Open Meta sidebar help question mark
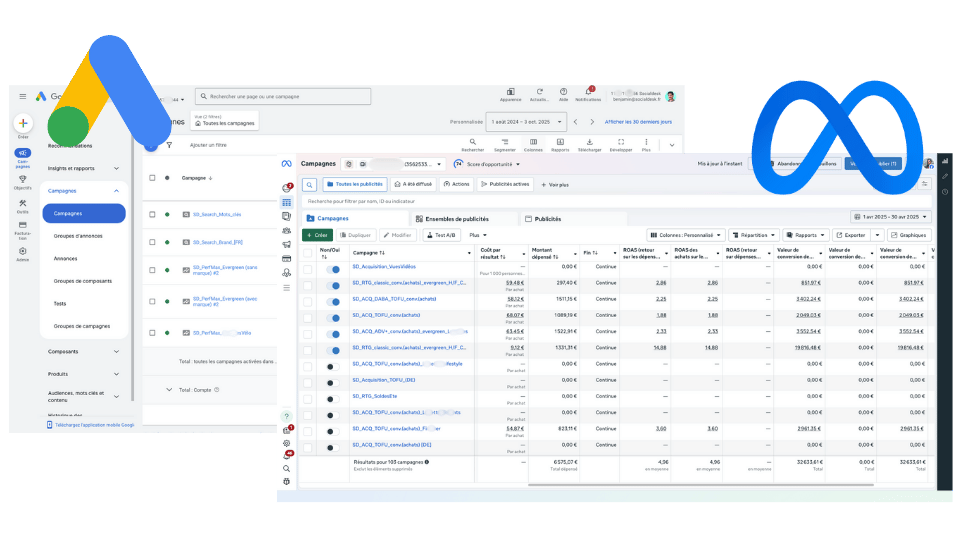 [x=287, y=416]
